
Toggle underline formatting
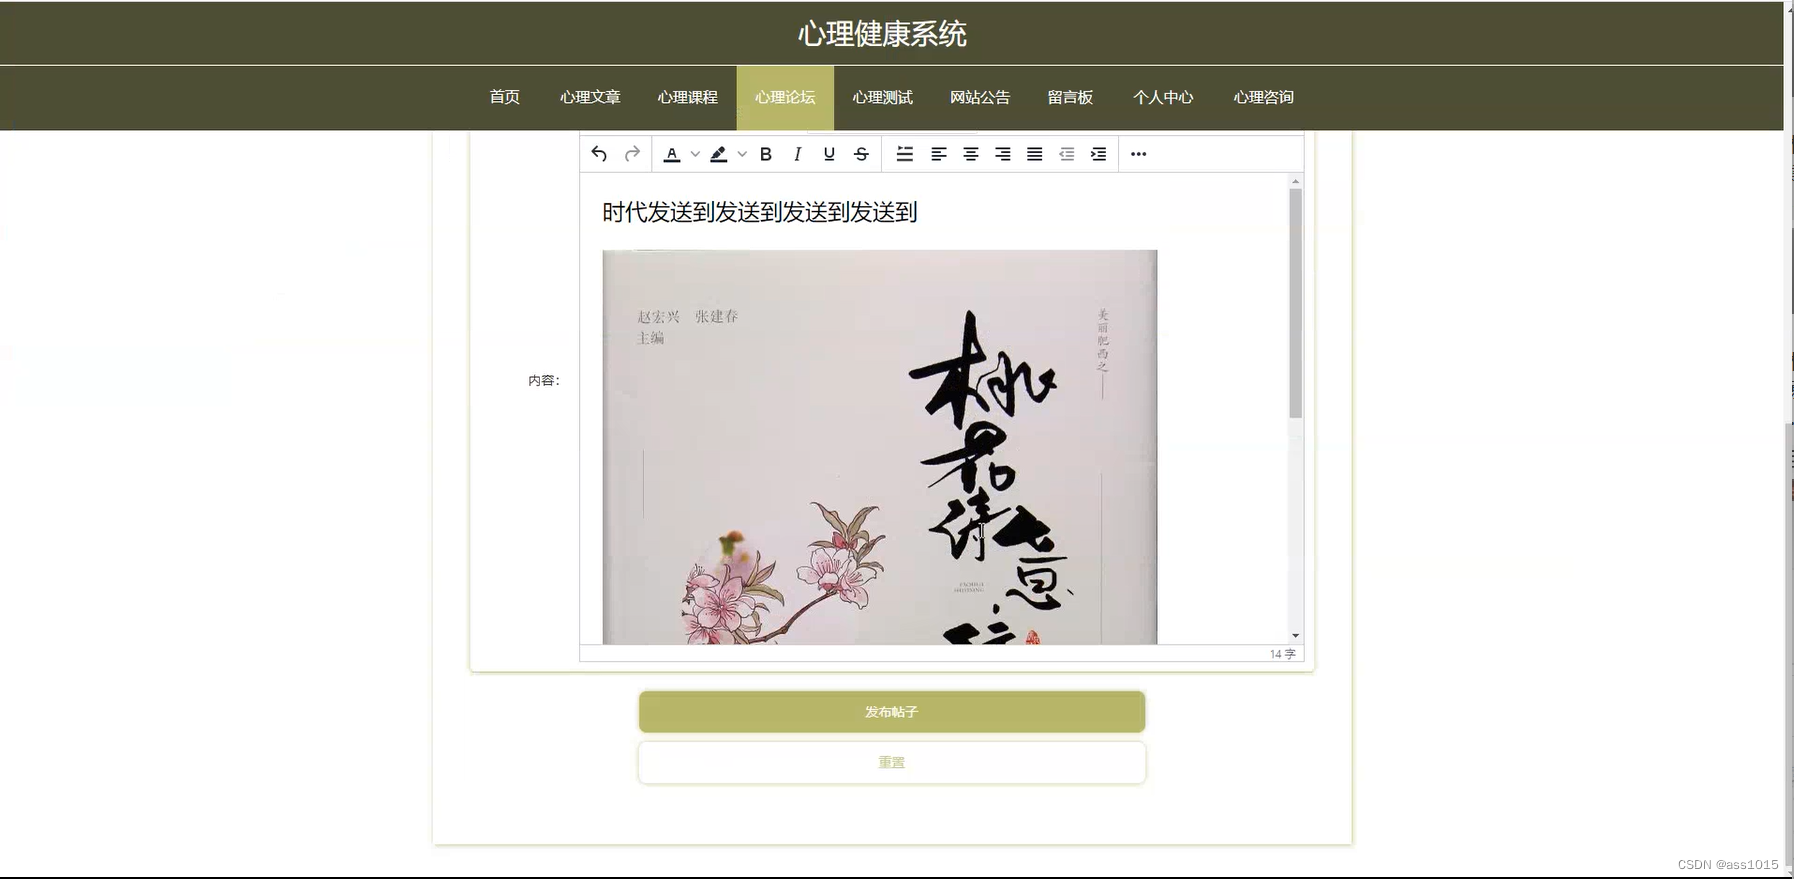(829, 154)
